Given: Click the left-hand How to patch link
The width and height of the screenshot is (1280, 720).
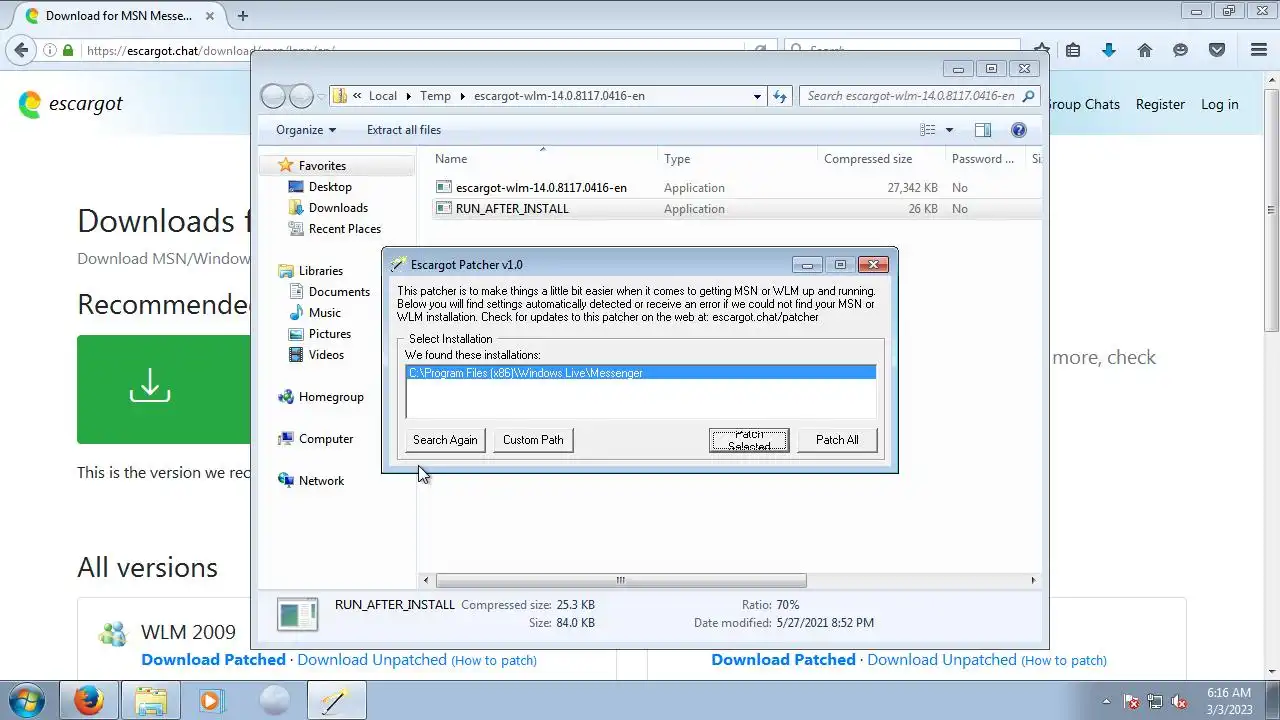Looking at the screenshot, I should pos(494,661).
